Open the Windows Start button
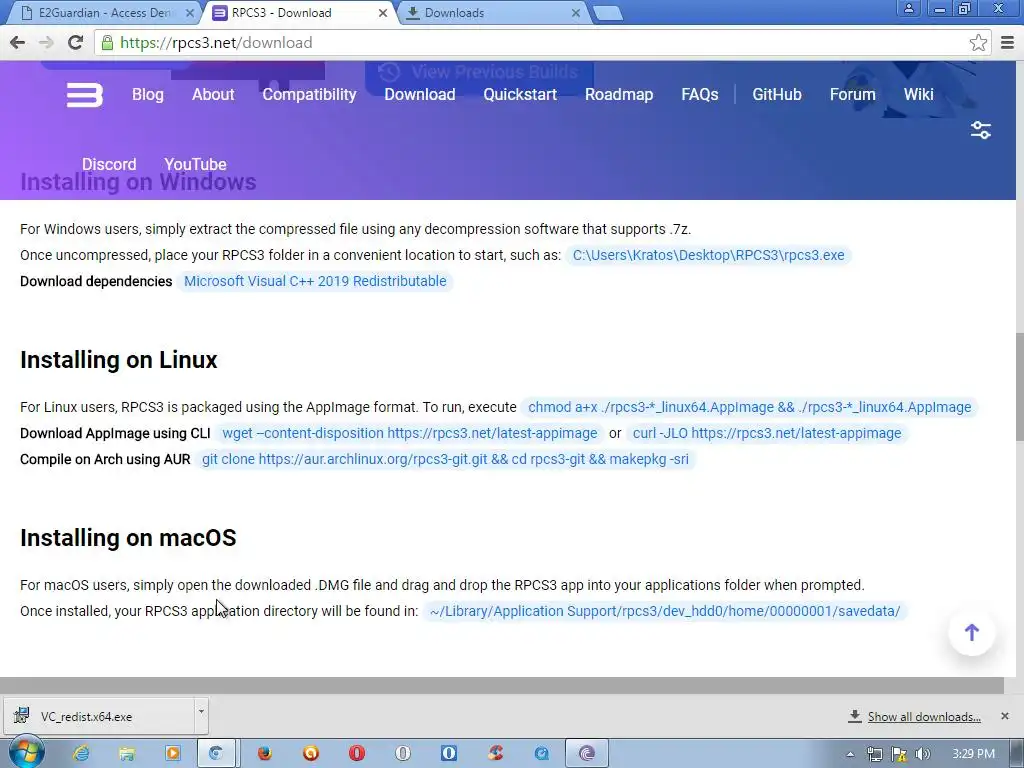 [26, 752]
